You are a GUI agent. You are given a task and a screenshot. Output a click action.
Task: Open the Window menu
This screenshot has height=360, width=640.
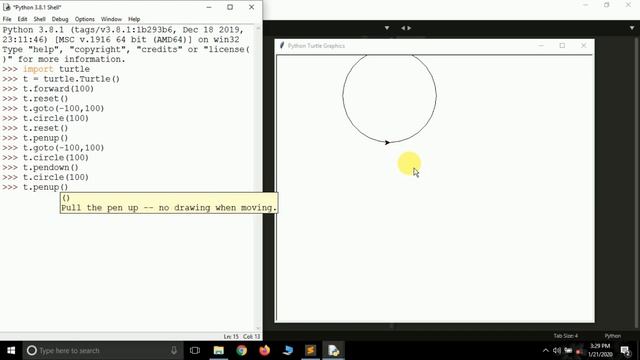pos(111,19)
